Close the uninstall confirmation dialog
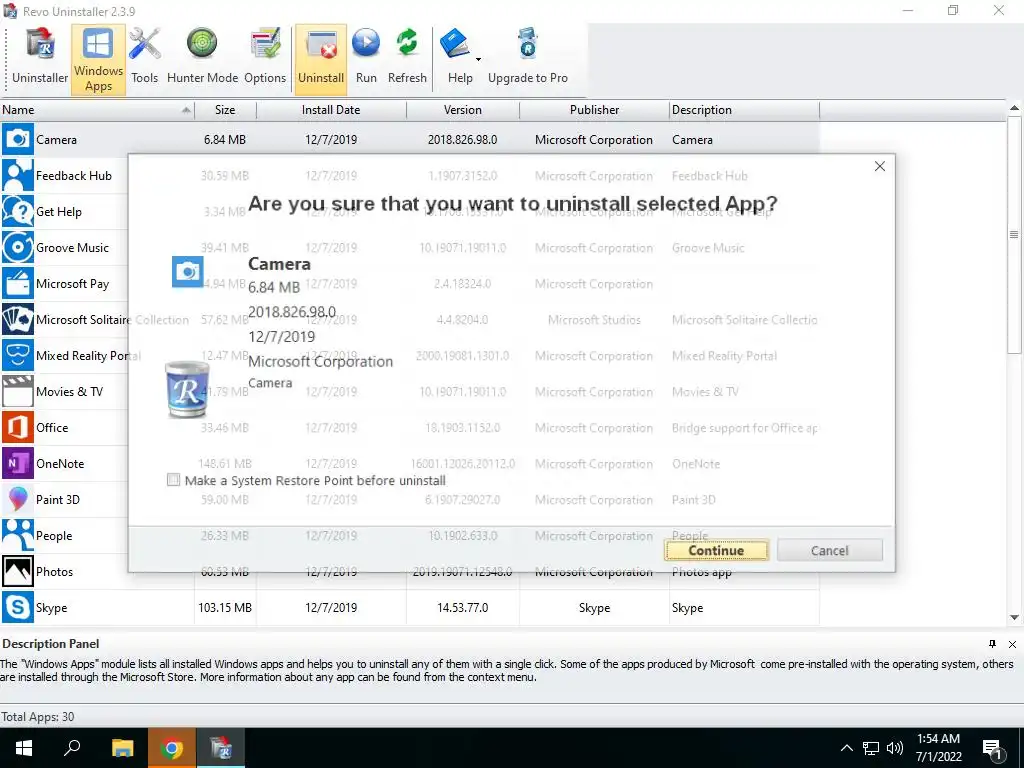Image resolution: width=1024 pixels, height=768 pixels. 880,167
